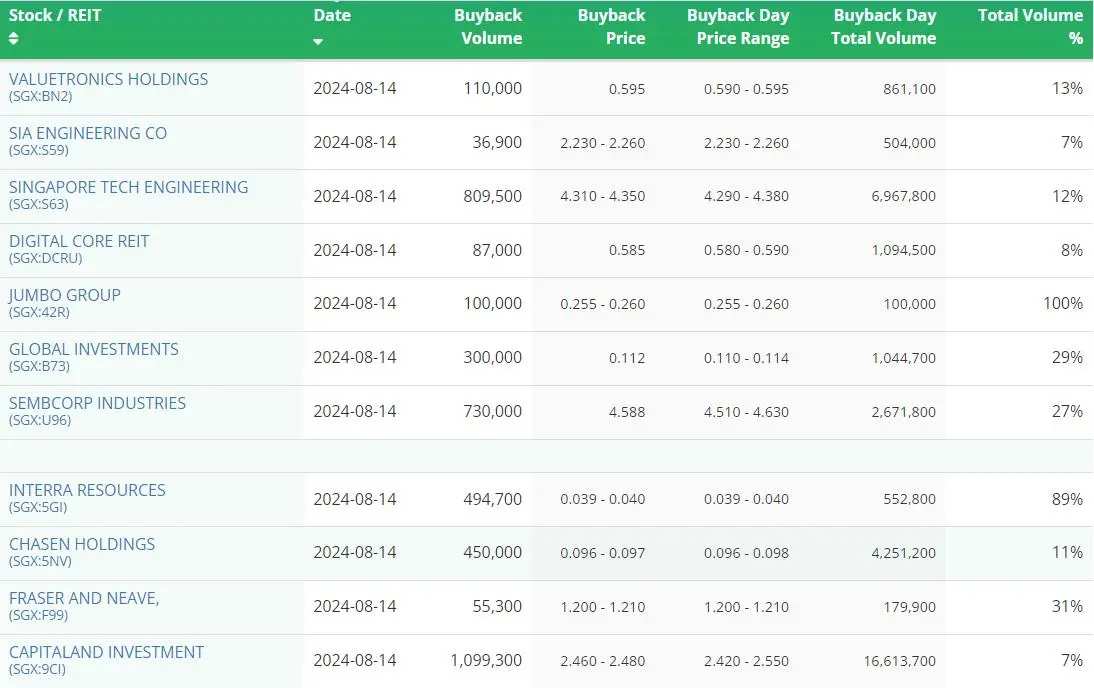
Task: Sort descending by Date arrow
Action: [x=318, y=42]
